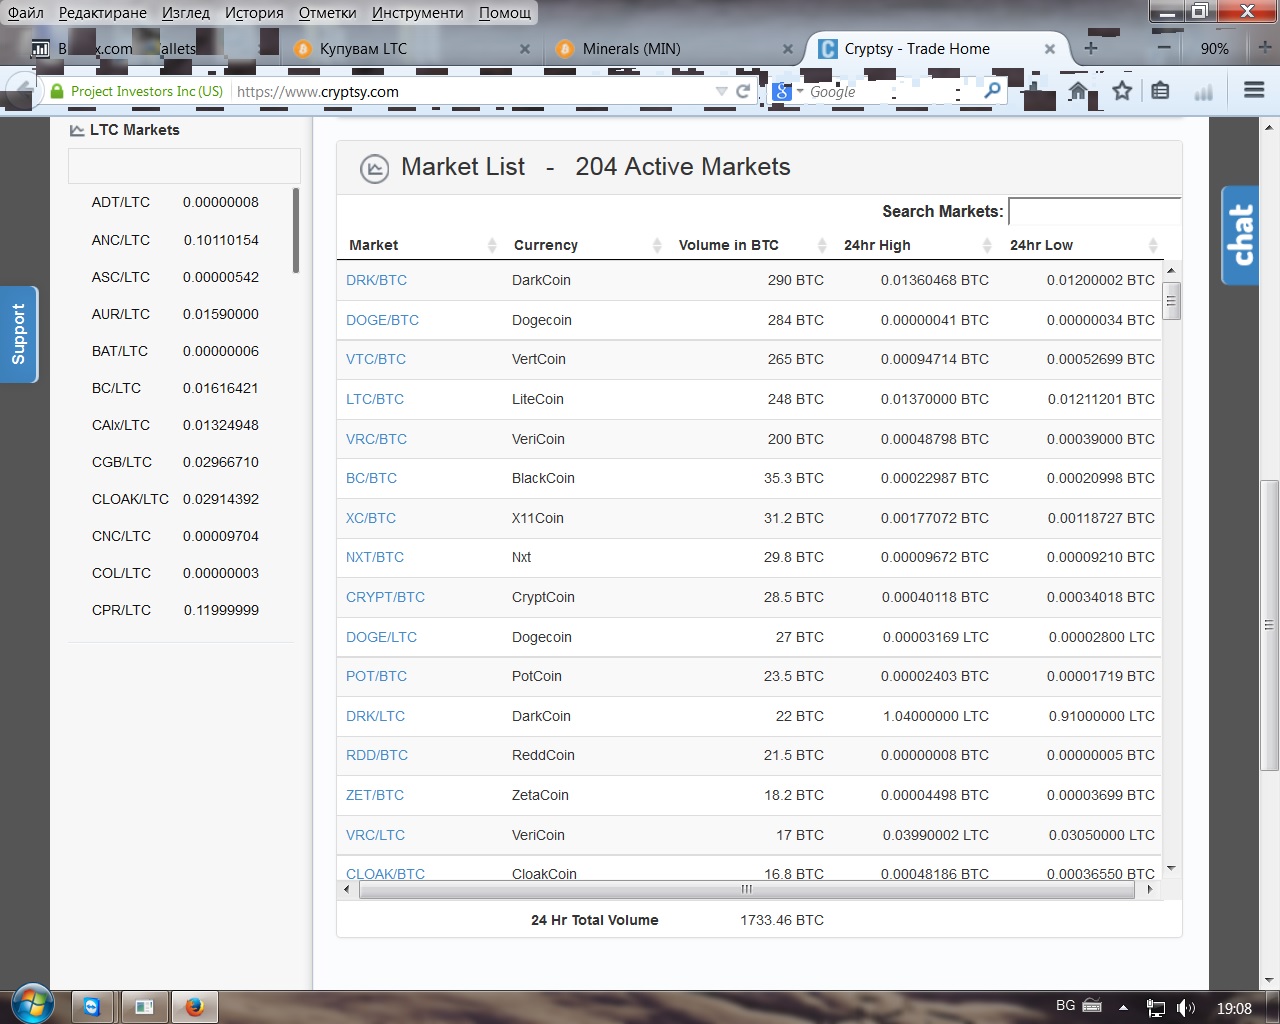Click the market table vertical scrollbar thumb
The image size is (1280, 1024).
[x=1172, y=301]
